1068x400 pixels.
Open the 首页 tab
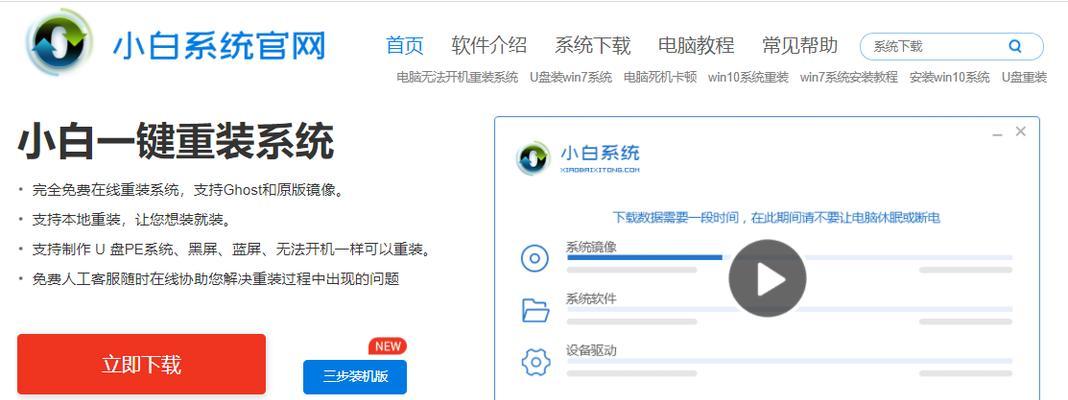point(405,46)
